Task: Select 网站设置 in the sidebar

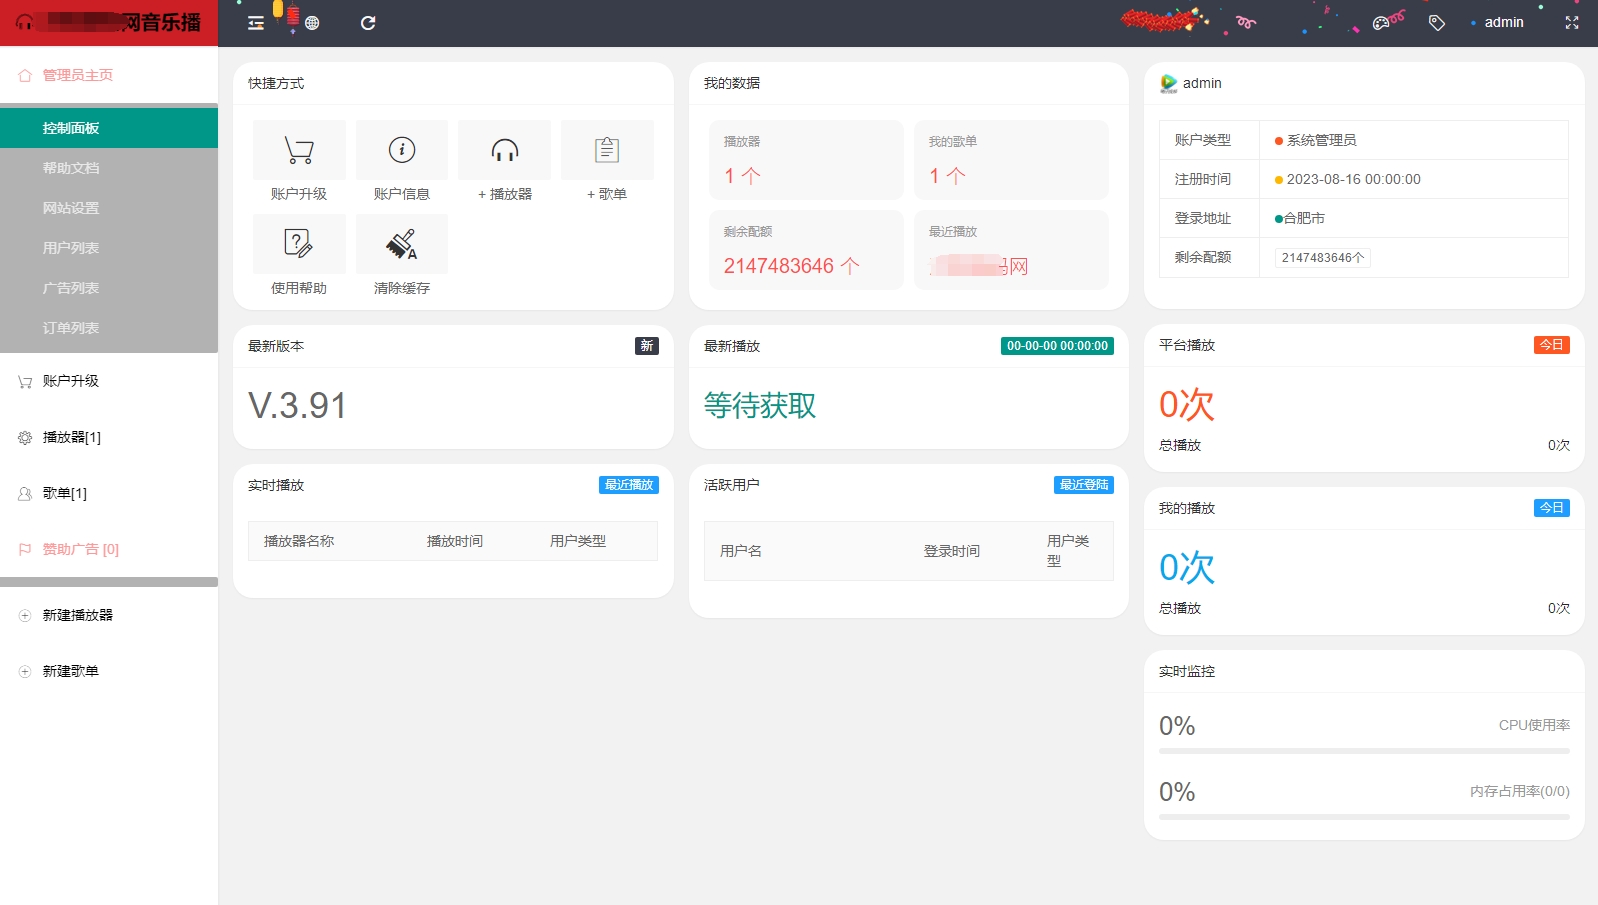Action: pos(71,208)
